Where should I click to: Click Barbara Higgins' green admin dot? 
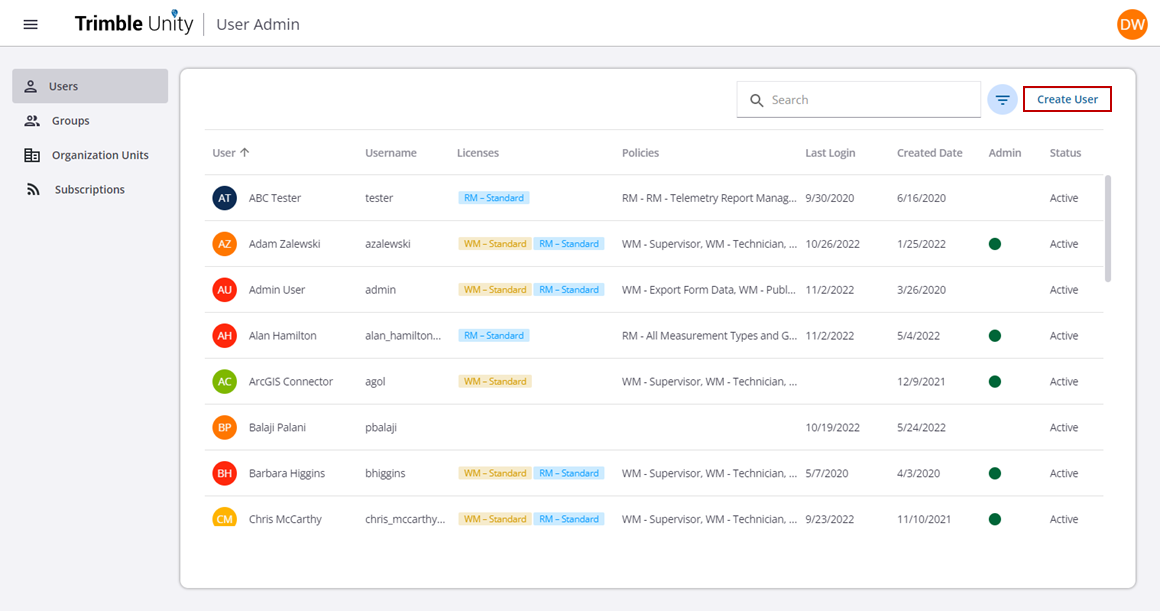(x=994, y=473)
